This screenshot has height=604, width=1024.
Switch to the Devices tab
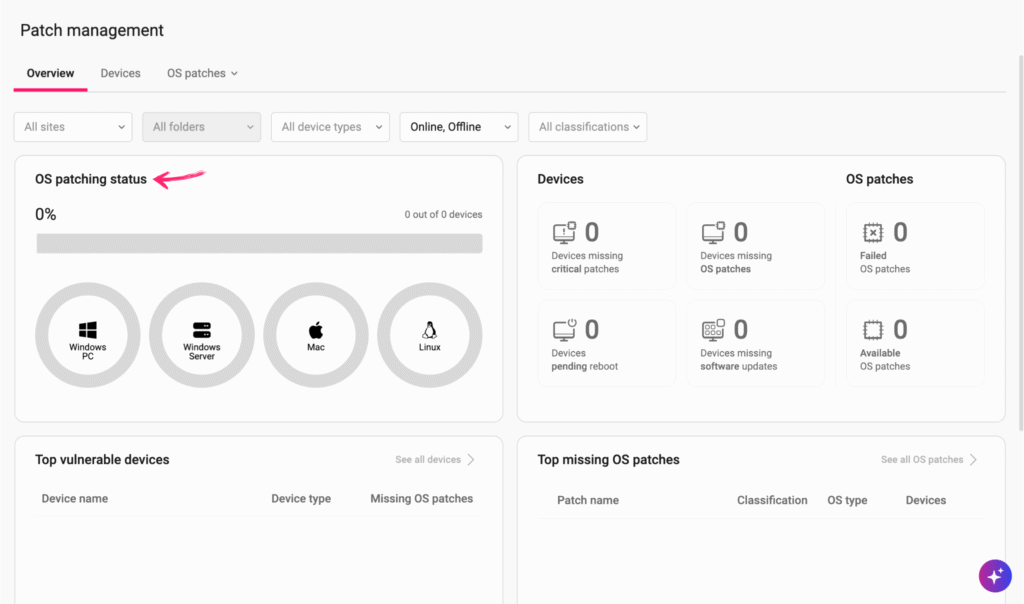(120, 73)
